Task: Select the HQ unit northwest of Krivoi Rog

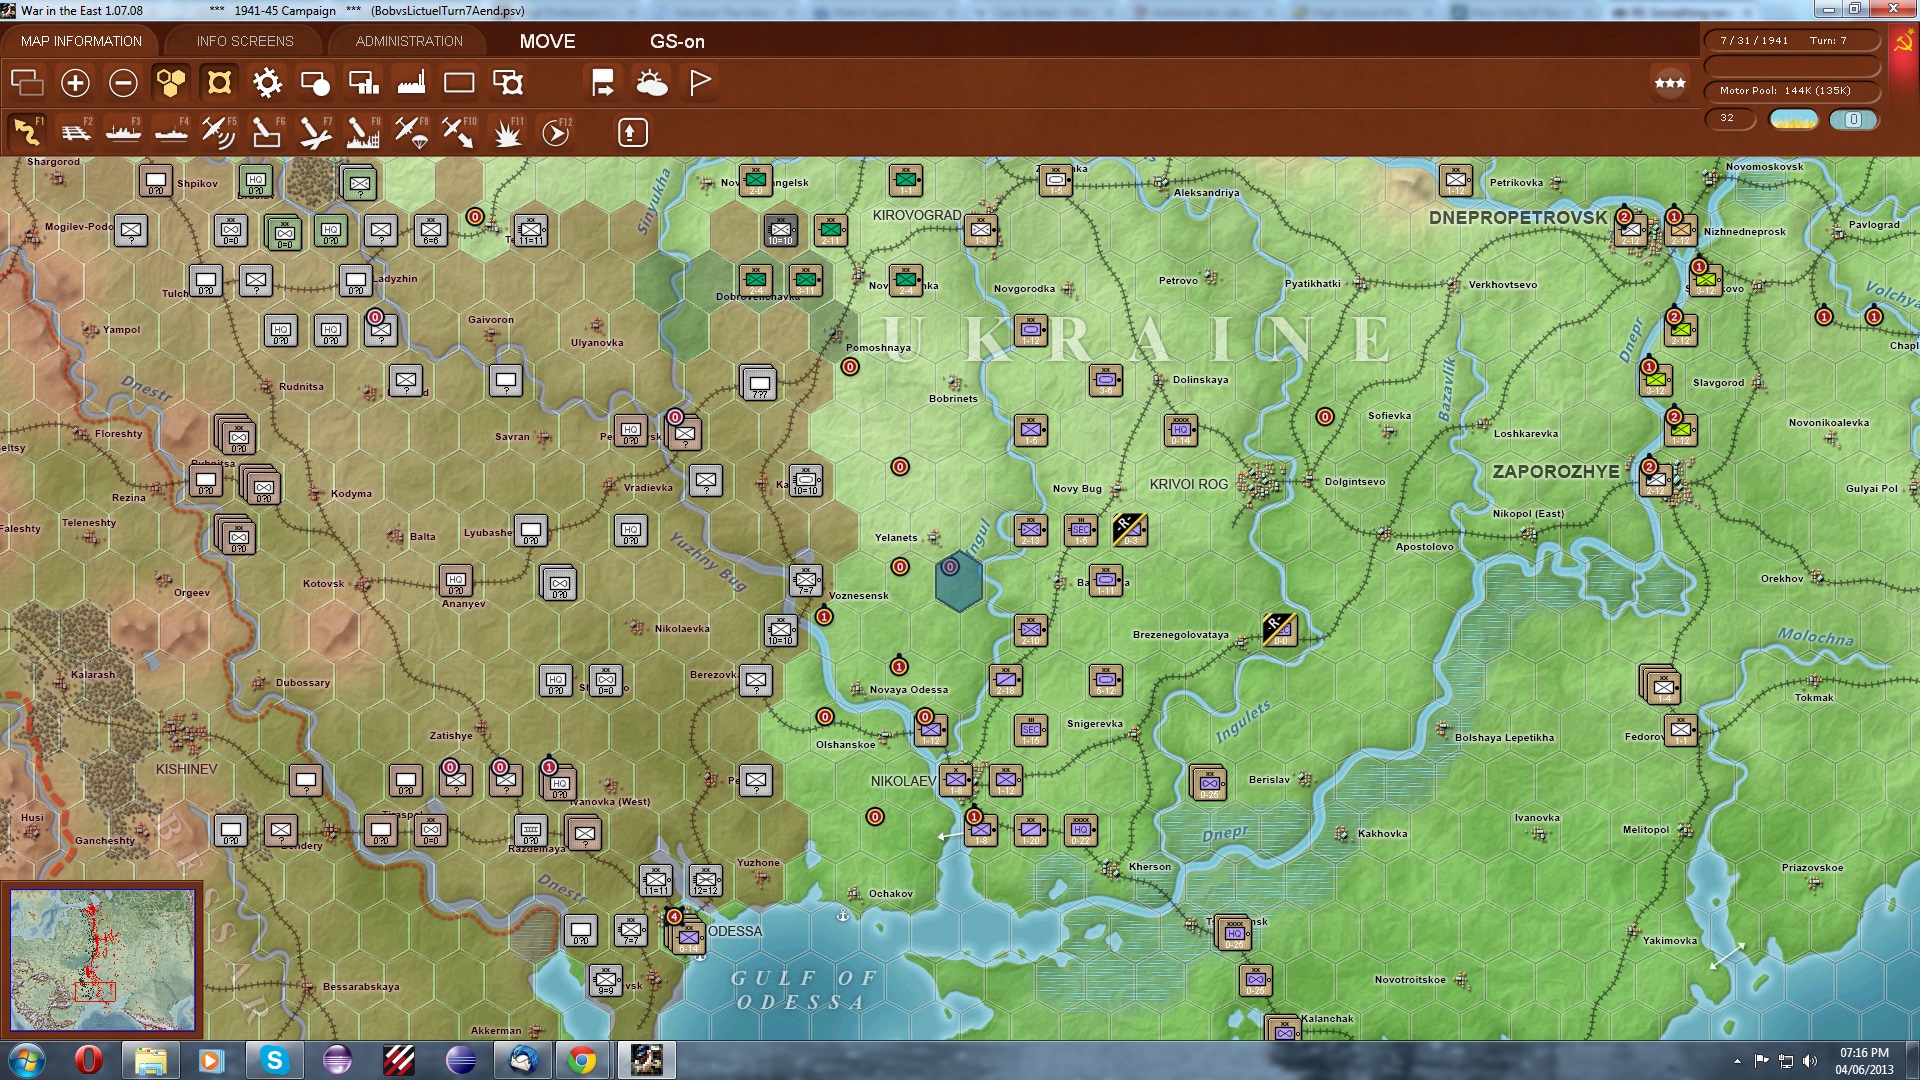Action: pos(1181,430)
